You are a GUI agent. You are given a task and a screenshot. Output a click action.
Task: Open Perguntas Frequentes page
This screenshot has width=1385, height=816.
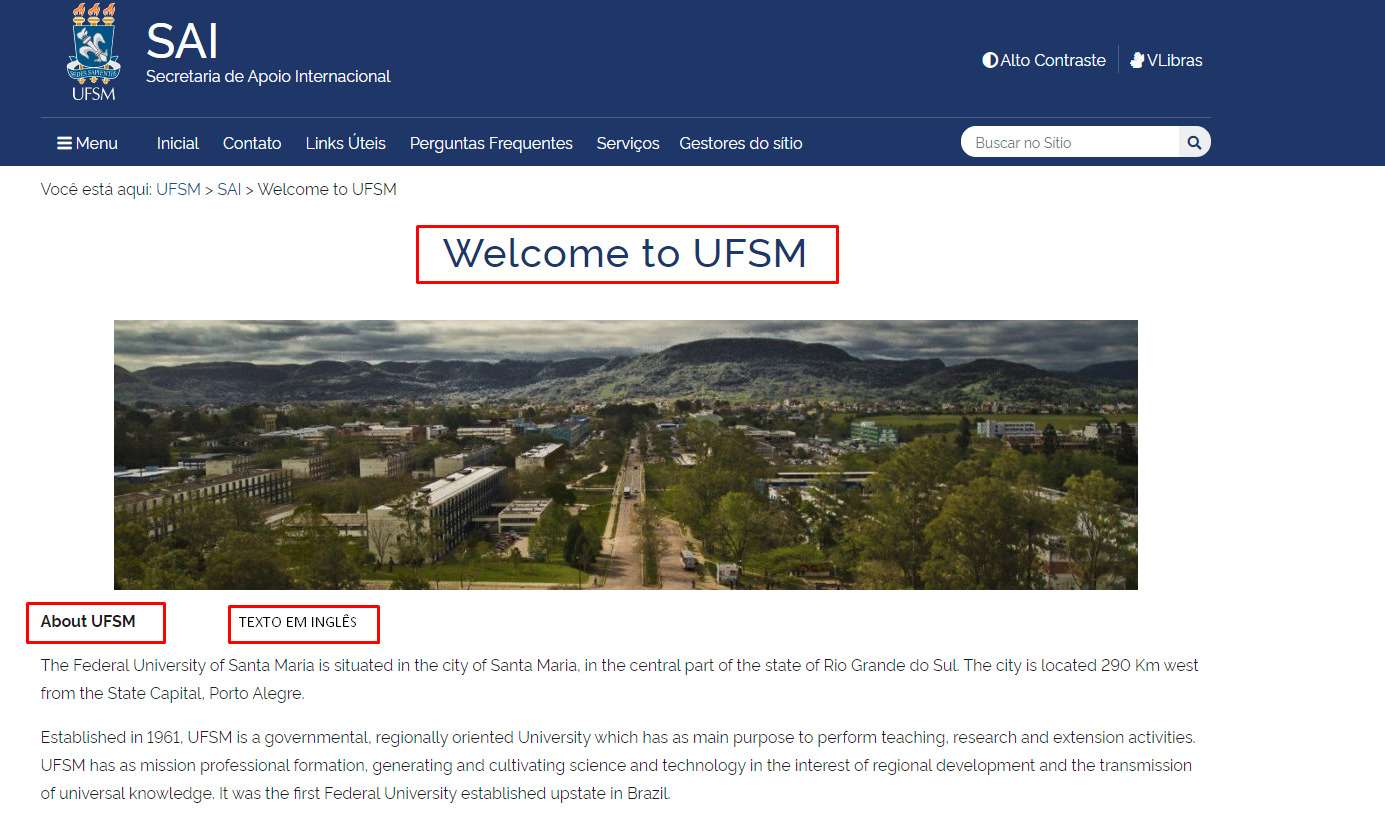(x=491, y=143)
